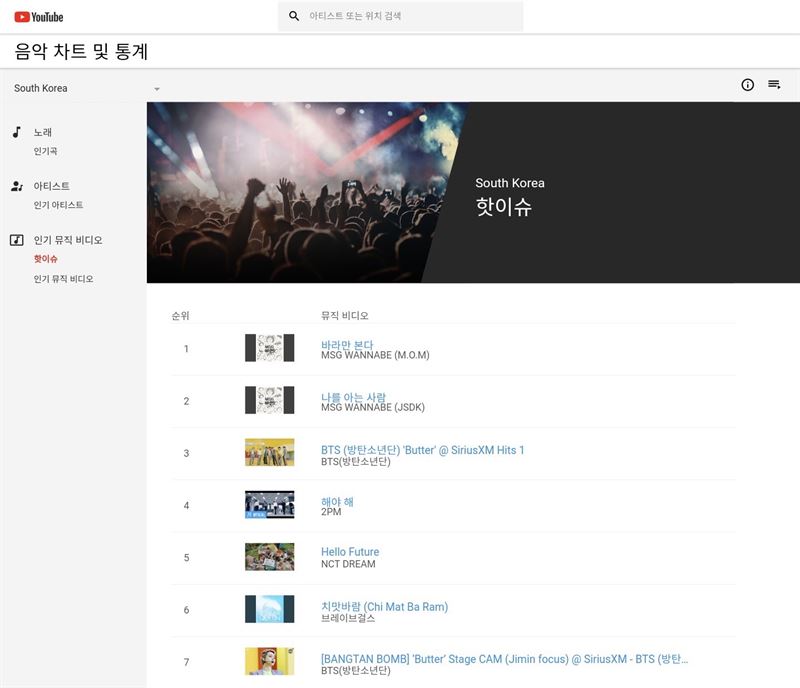Click the BANGTAN BOMB Jimin focus thumbnail
This screenshot has height=688, width=800.
coord(269,661)
